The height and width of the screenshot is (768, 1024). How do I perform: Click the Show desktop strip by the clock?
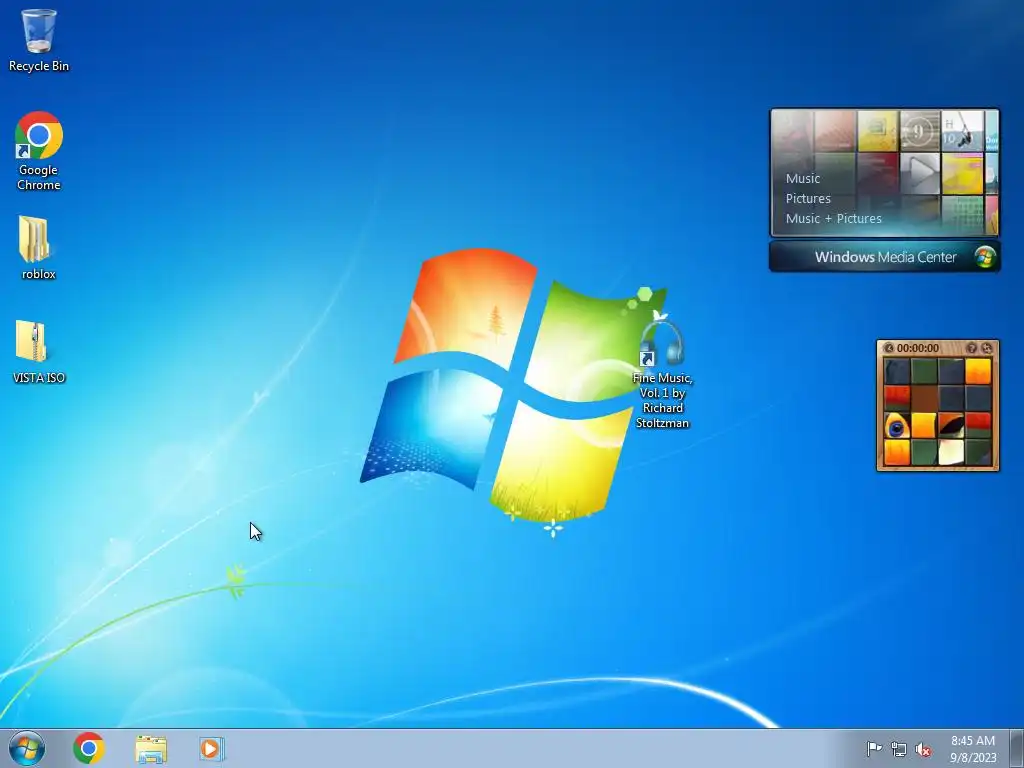point(1017,748)
